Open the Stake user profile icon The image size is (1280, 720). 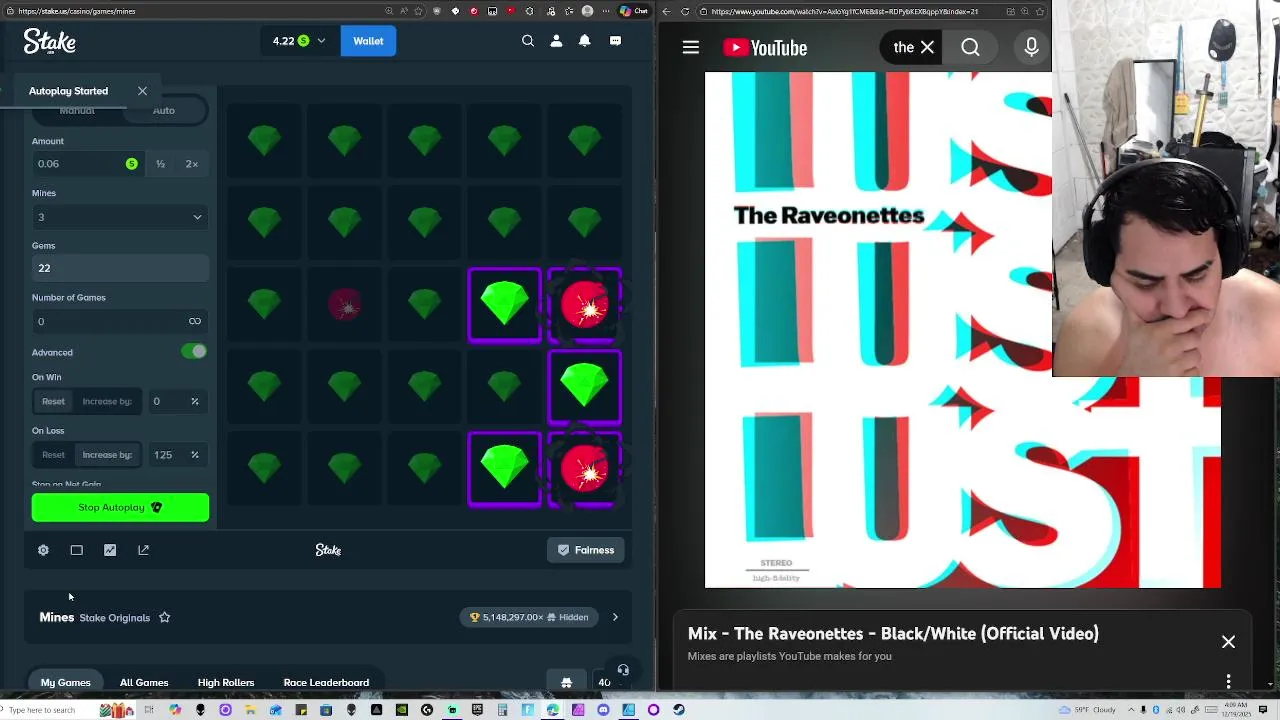point(556,41)
